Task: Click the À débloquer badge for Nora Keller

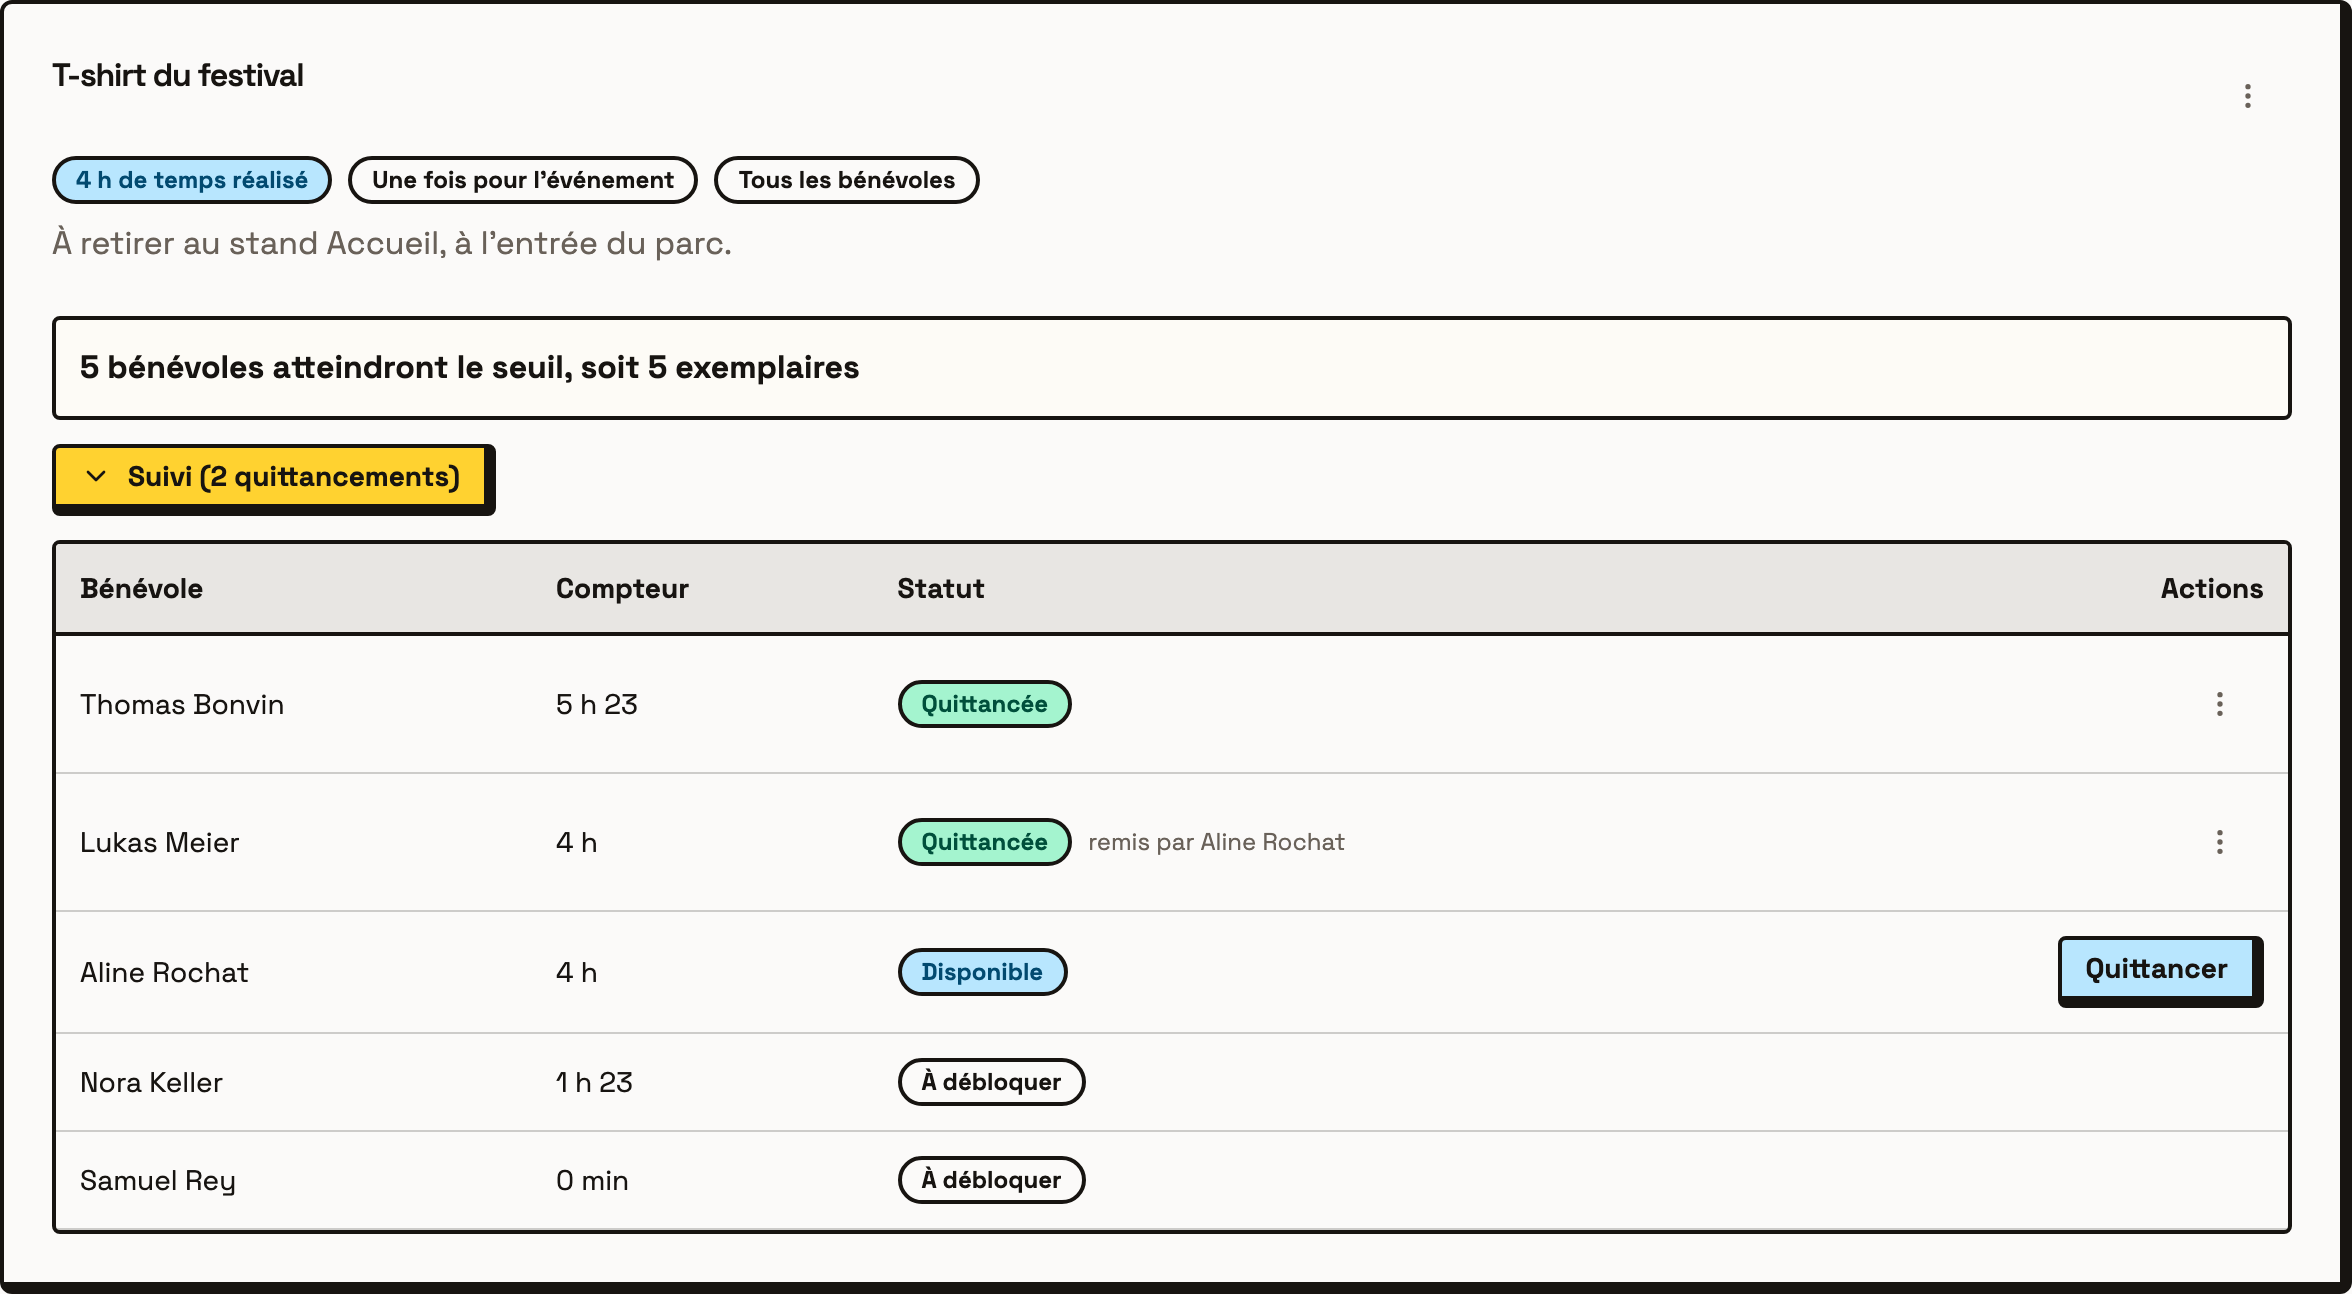Action: [991, 1082]
